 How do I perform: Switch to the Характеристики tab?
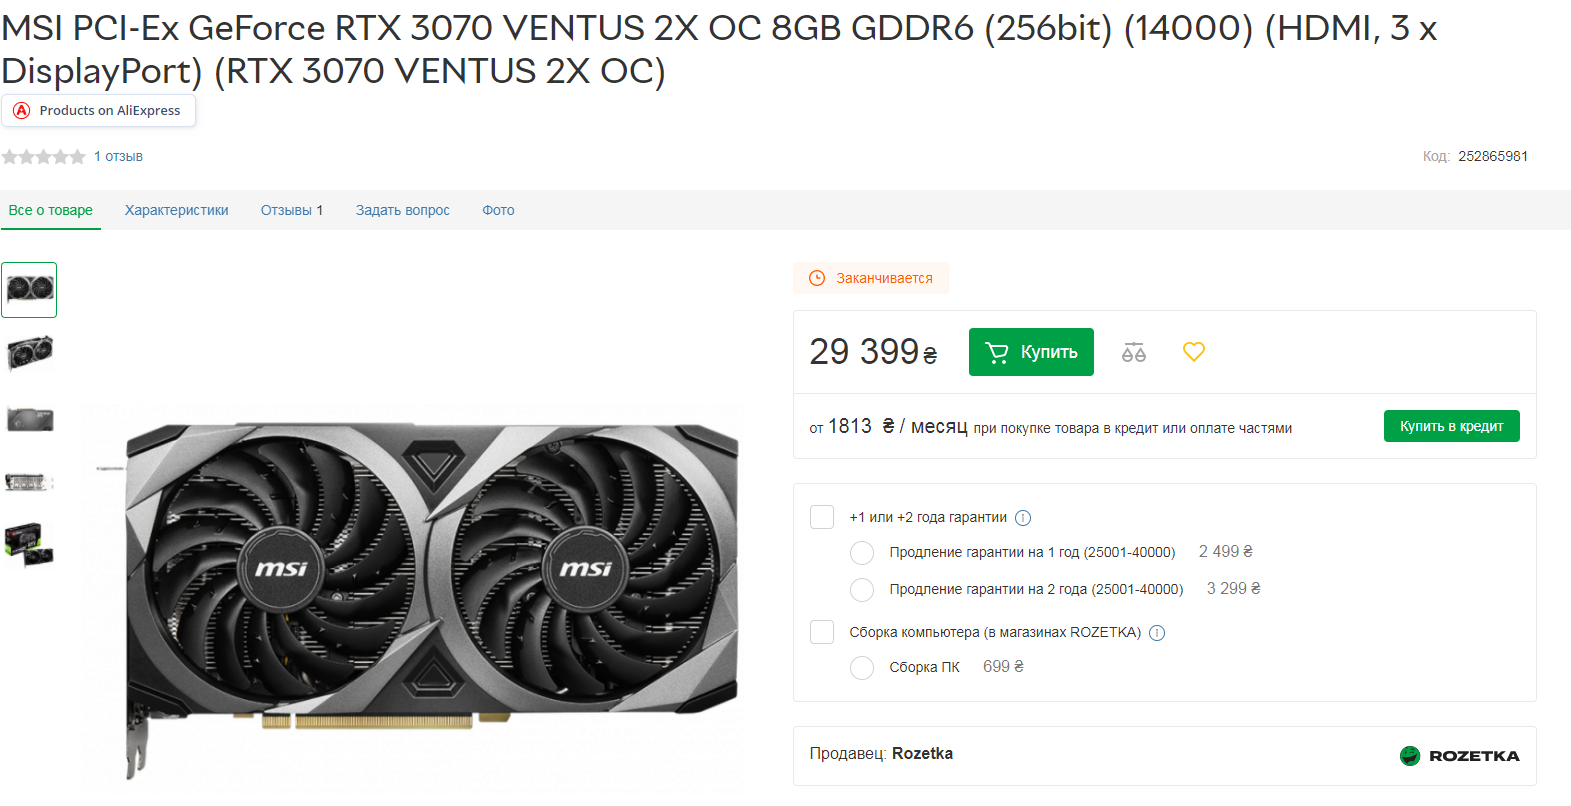tap(177, 210)
